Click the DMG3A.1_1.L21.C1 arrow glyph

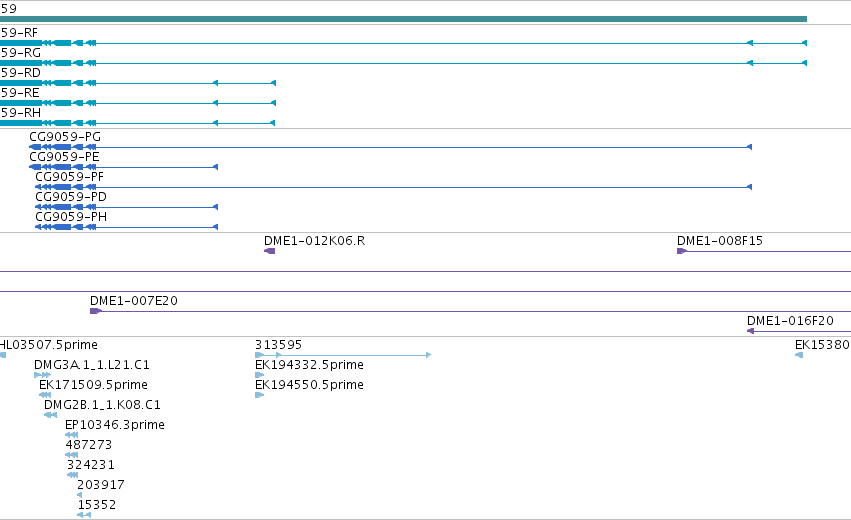[42, 375]
